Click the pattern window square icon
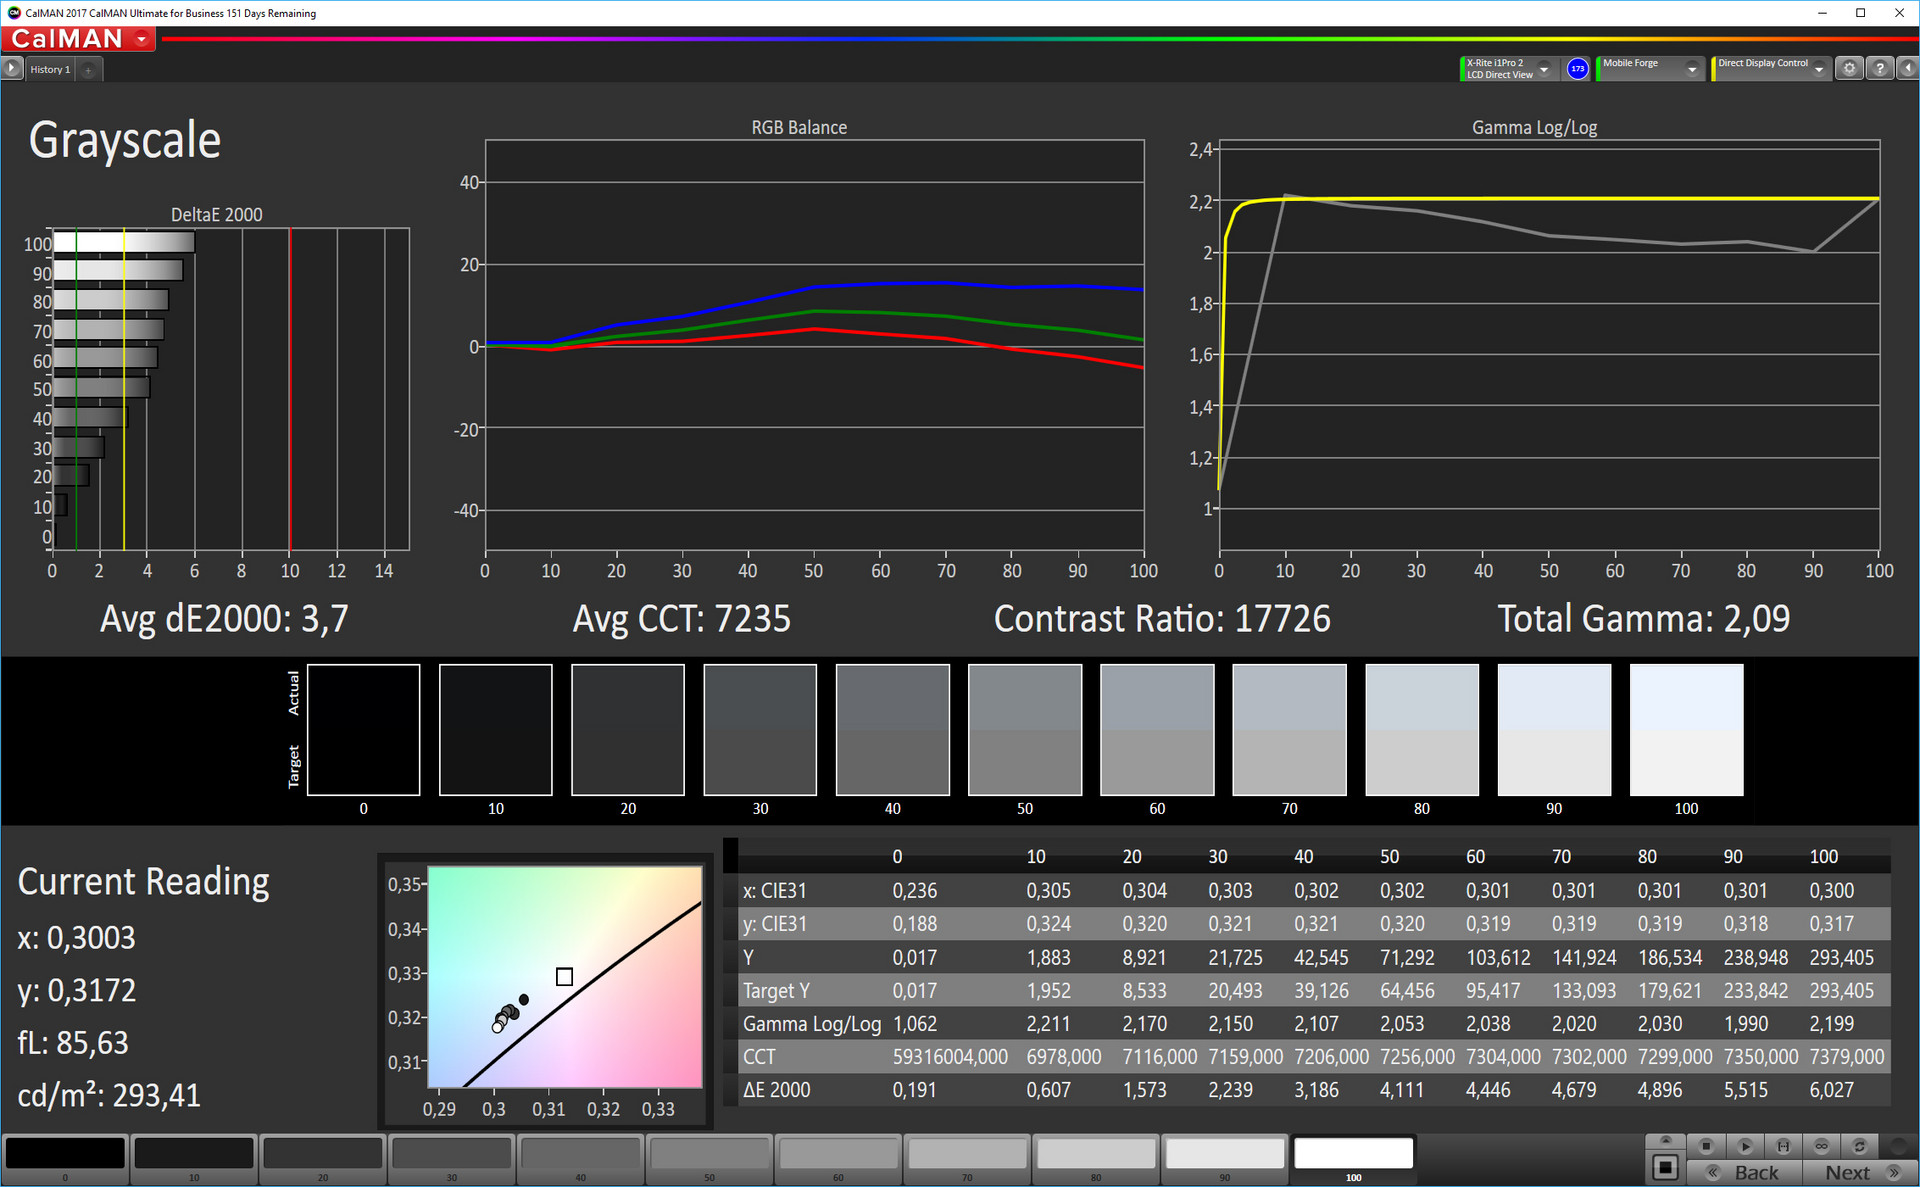 (x=1665, y=1166)
